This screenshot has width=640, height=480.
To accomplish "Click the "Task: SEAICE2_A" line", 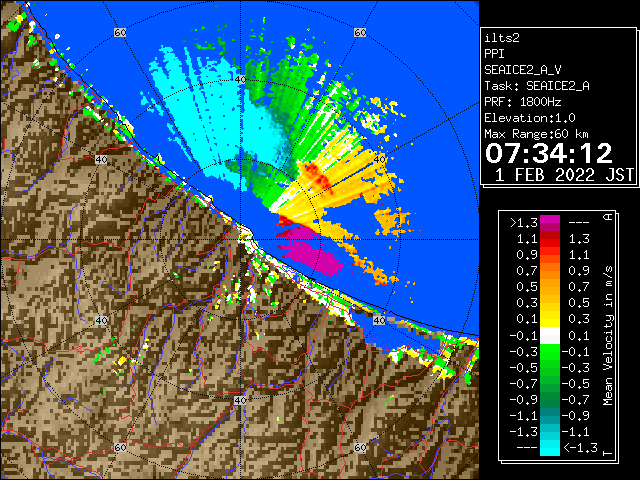I will pos(537,86).
